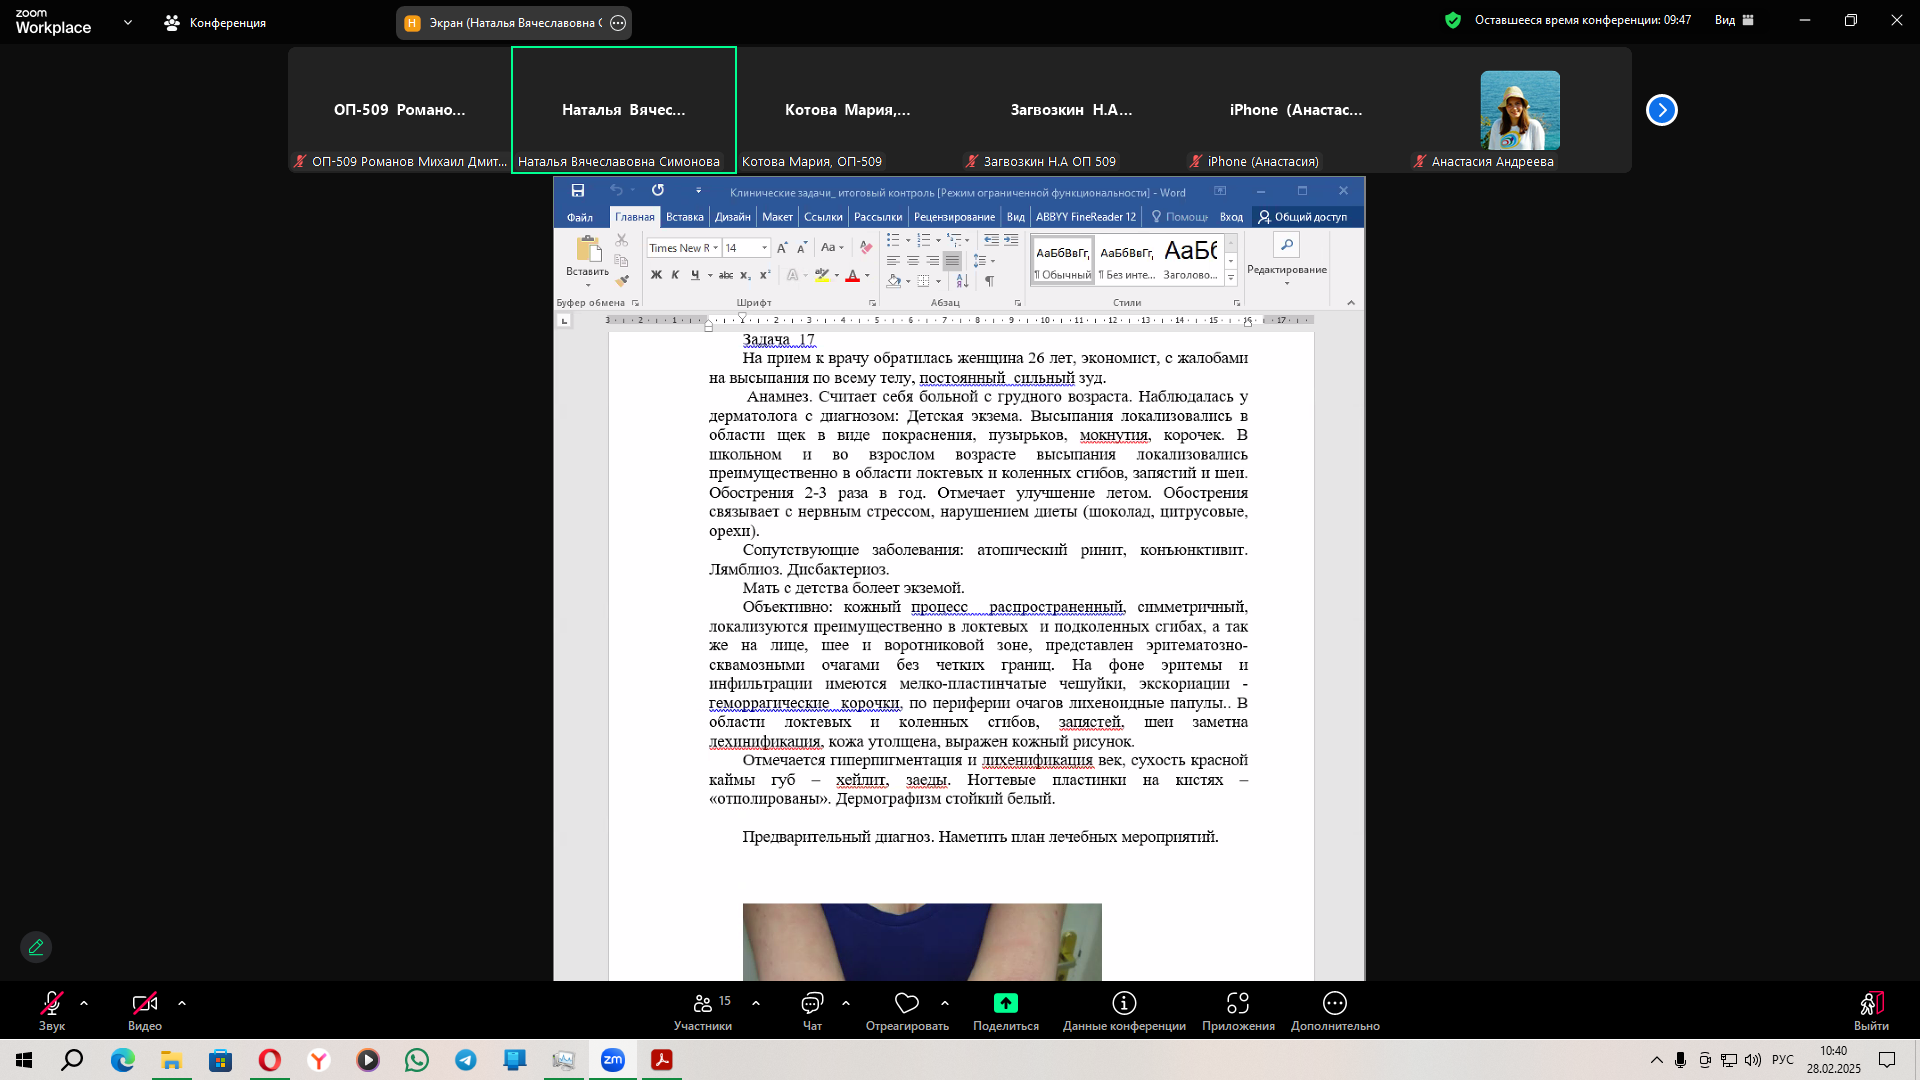
Task: Click the Конференция tab
Action: (215, 22)
